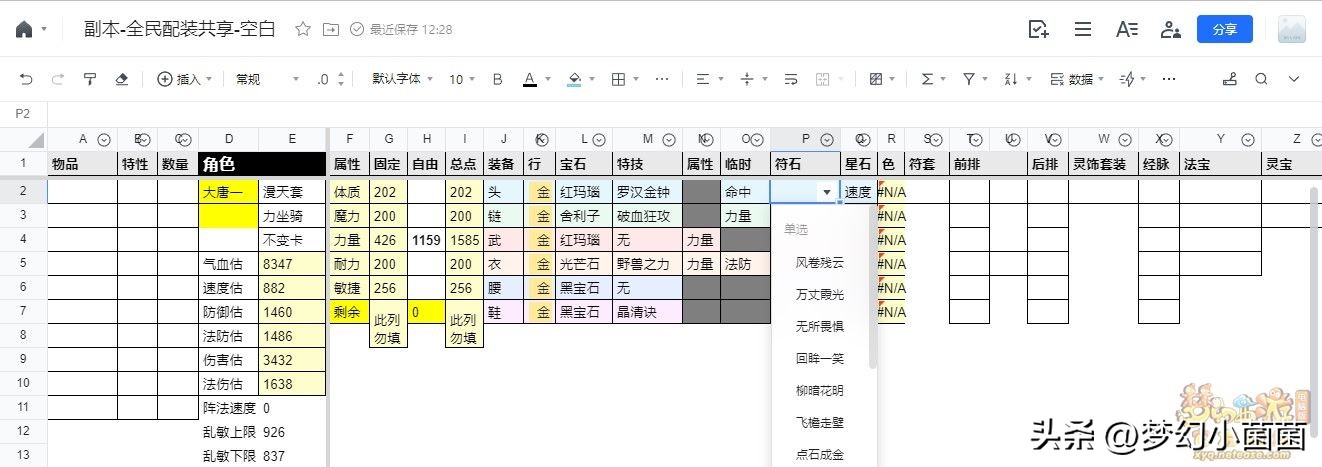1322x467 pixels.
Task: Open conditional formatting tool
Action: pyautogui.click(x=877, y=79)
